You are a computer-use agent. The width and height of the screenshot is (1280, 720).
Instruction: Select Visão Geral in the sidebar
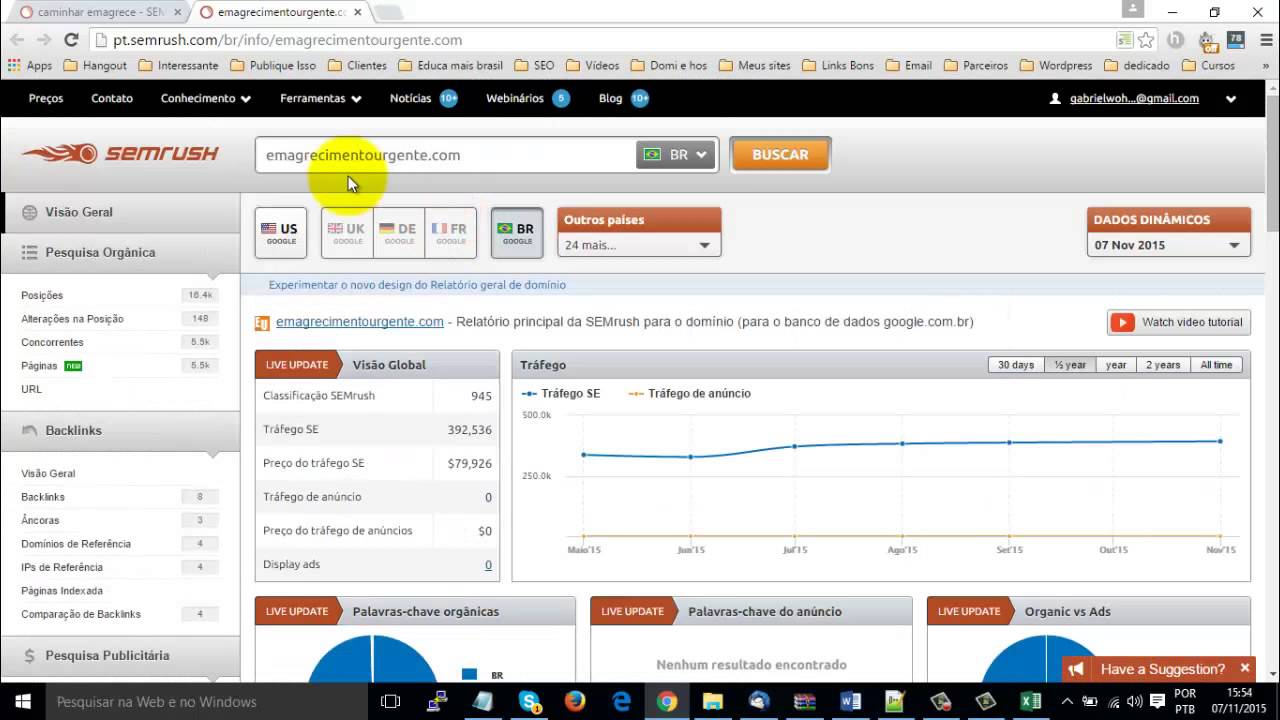(120, 212)
